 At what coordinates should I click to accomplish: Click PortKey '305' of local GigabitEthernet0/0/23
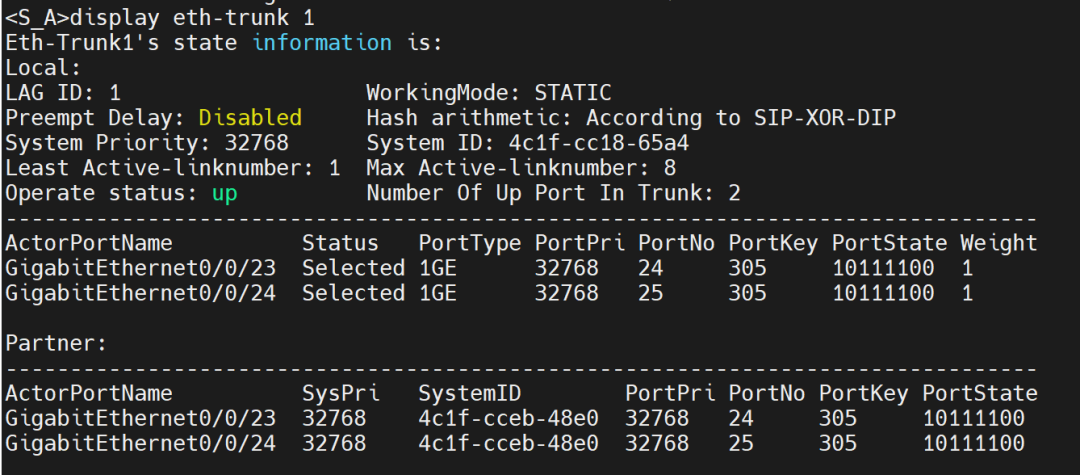point(747,268)
